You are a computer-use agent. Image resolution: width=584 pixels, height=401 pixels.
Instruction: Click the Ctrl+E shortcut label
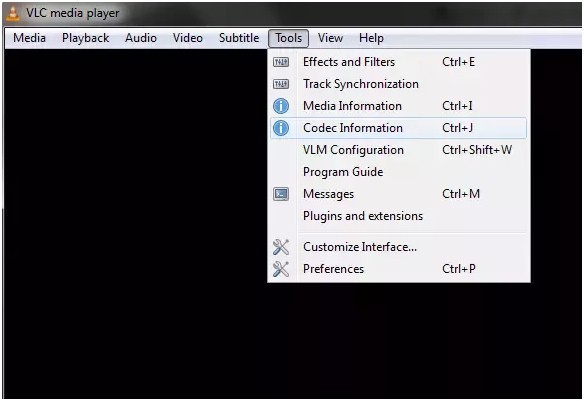(x=459, y=62)
